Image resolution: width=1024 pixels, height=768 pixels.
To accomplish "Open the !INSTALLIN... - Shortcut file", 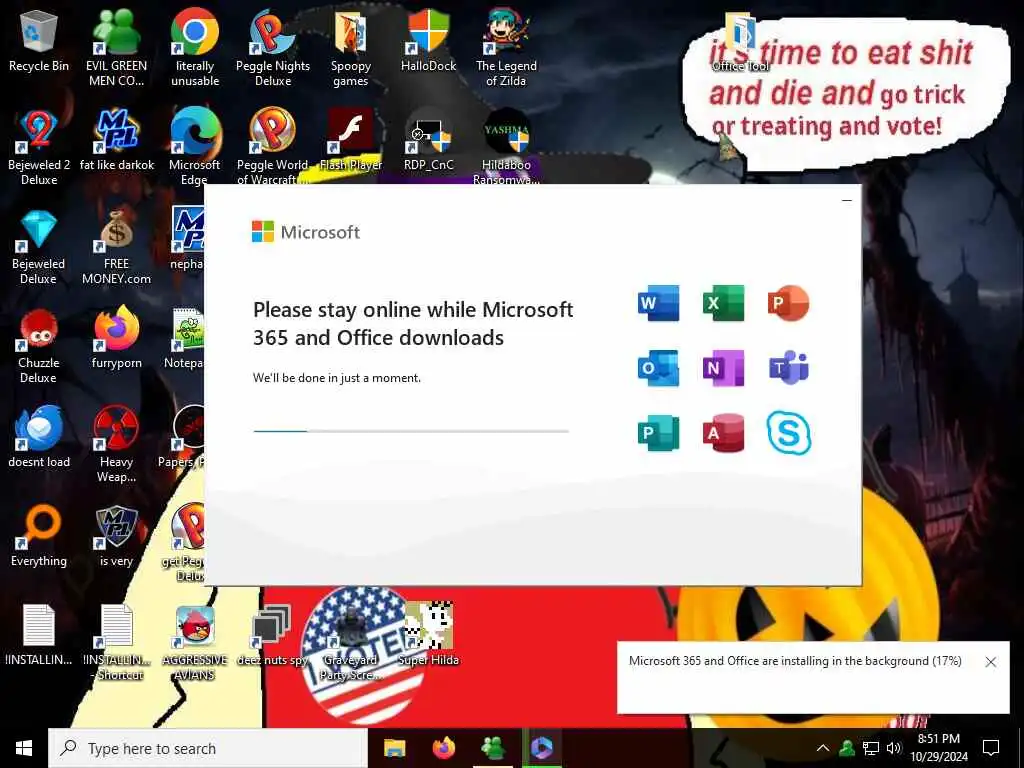I will tap(117, 643).
